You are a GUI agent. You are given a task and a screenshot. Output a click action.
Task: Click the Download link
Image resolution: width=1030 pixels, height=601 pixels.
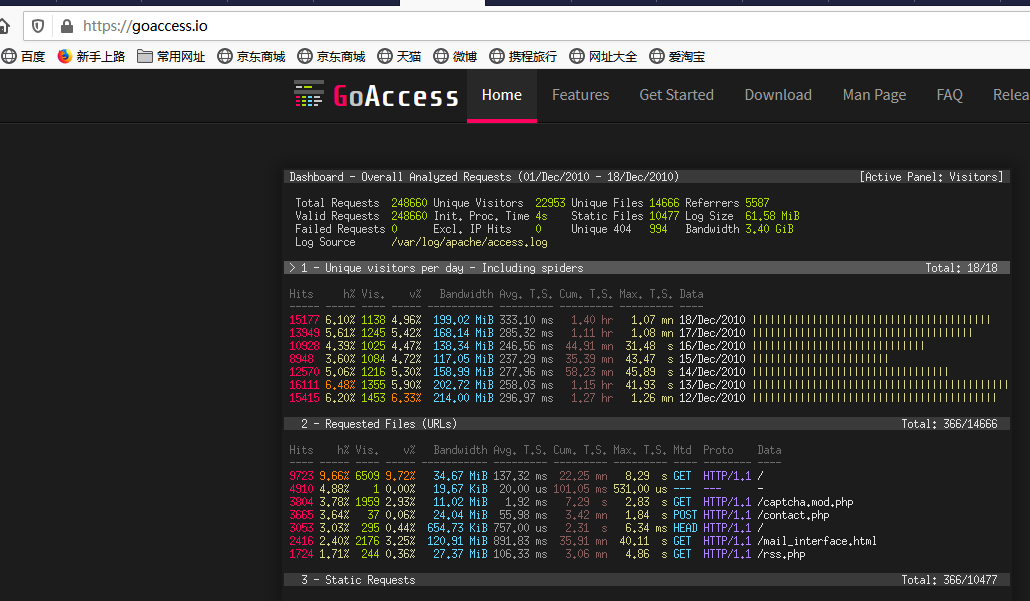778,94
